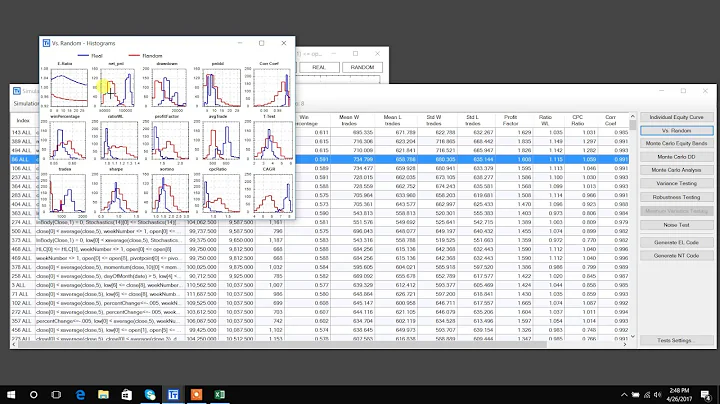
Task: Open Task View on the taskbar
Action: (56, 394)
